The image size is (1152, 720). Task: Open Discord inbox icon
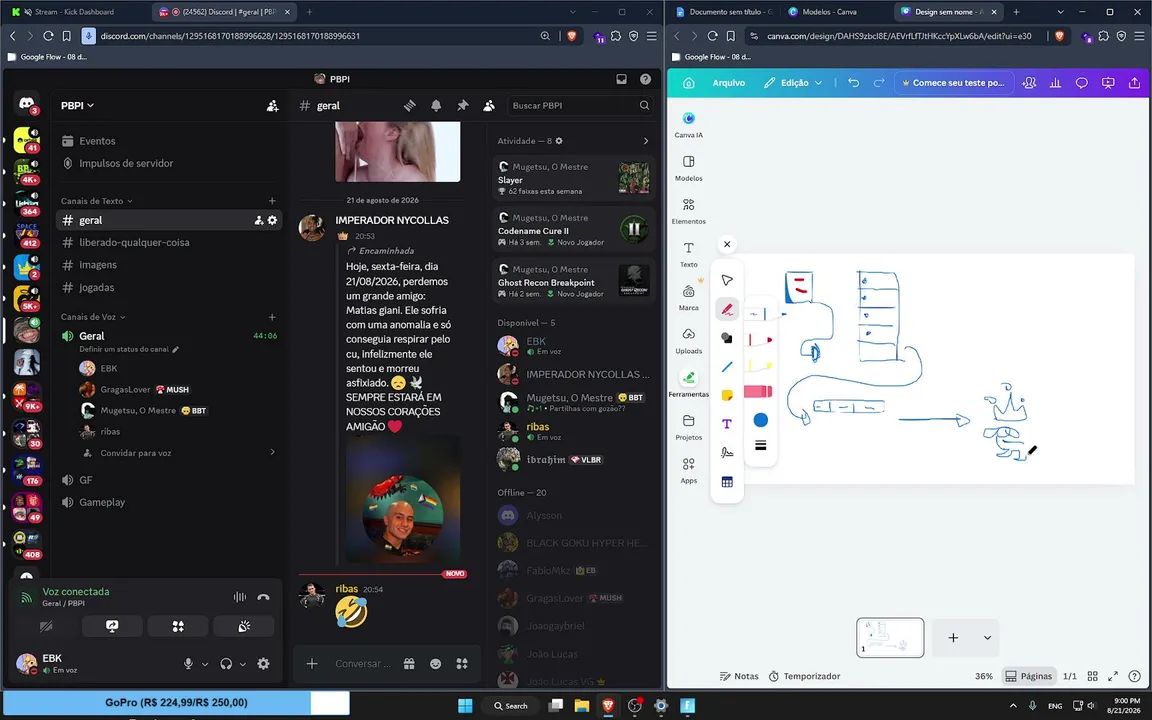click(x=622, y=79)
